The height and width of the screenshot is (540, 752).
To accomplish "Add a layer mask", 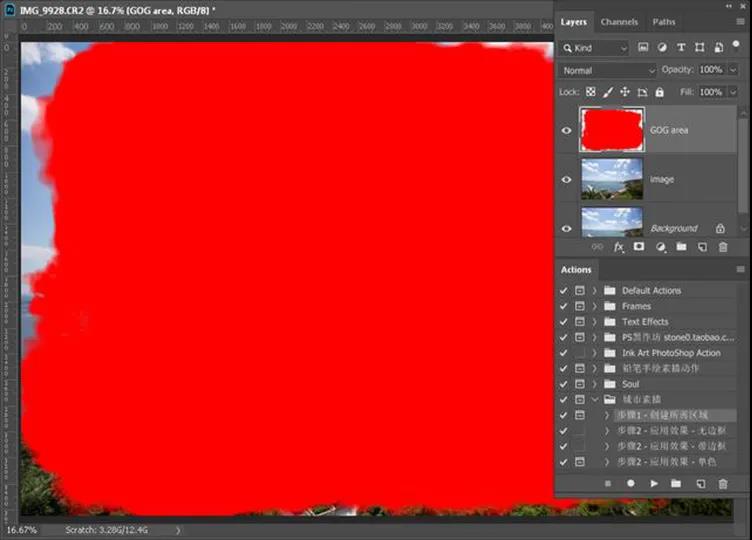I will pos(639,247).
